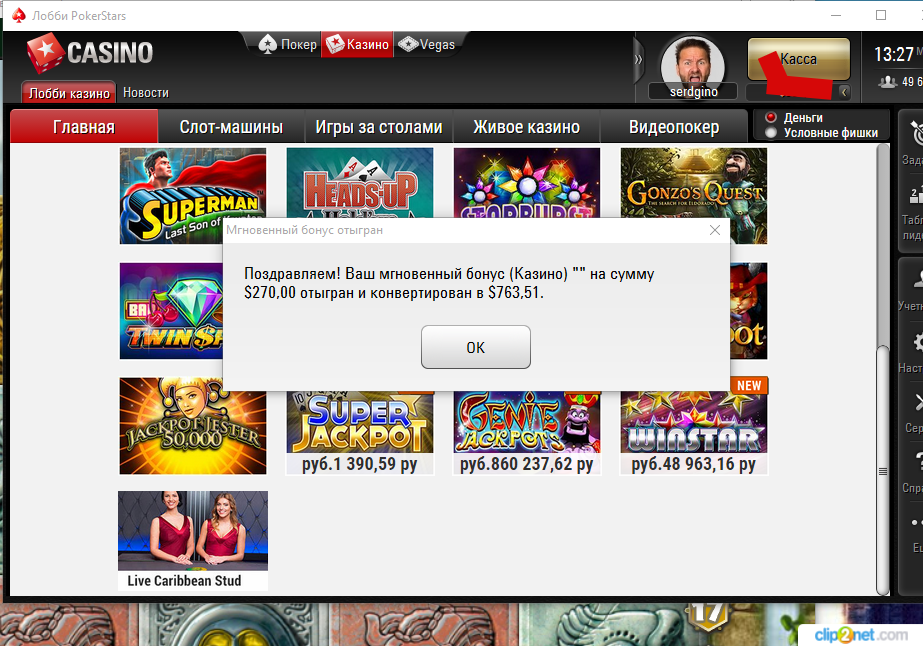Screen dimensions: 923x646
Task: Open the Новости tab
Action: 146,92
